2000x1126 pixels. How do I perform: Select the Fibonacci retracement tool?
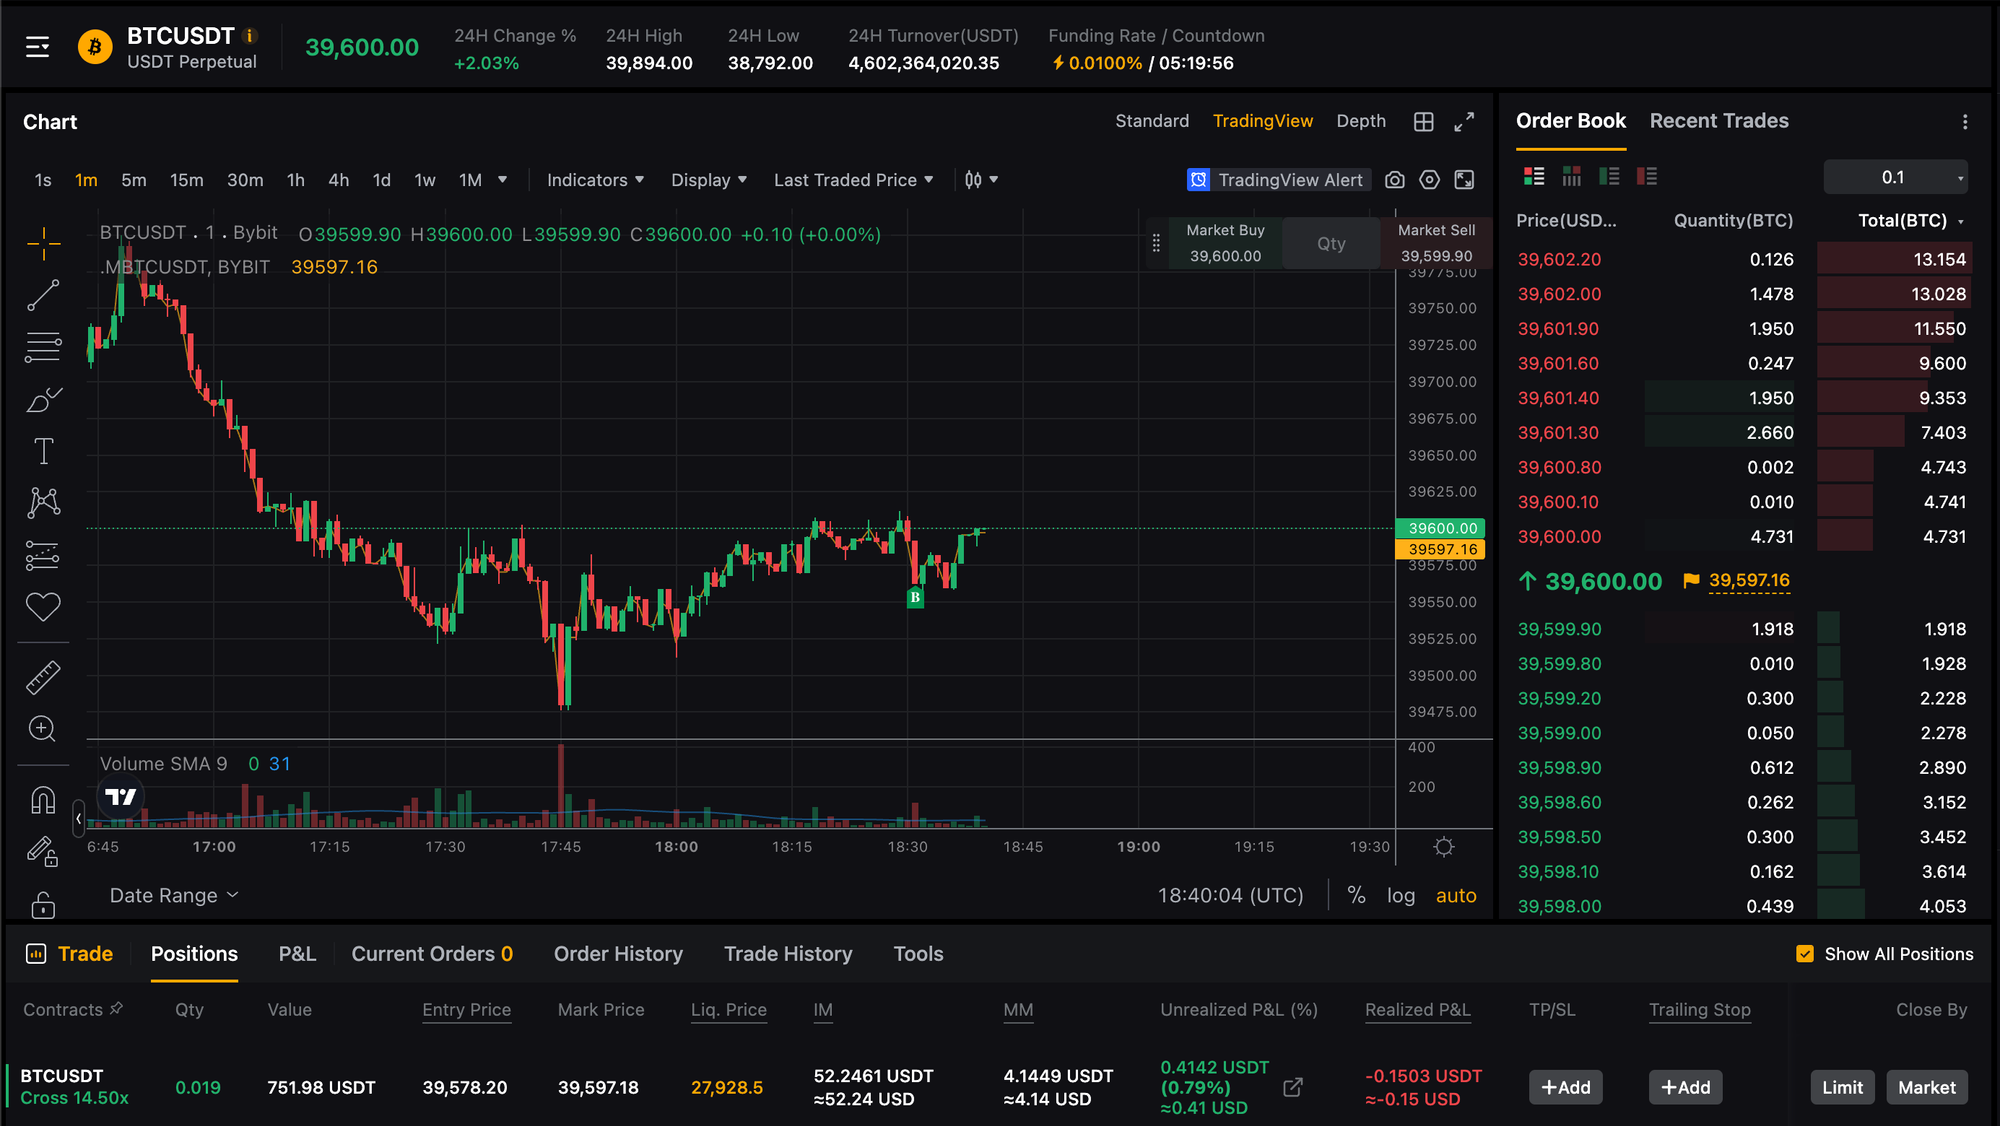pos(43,347)
